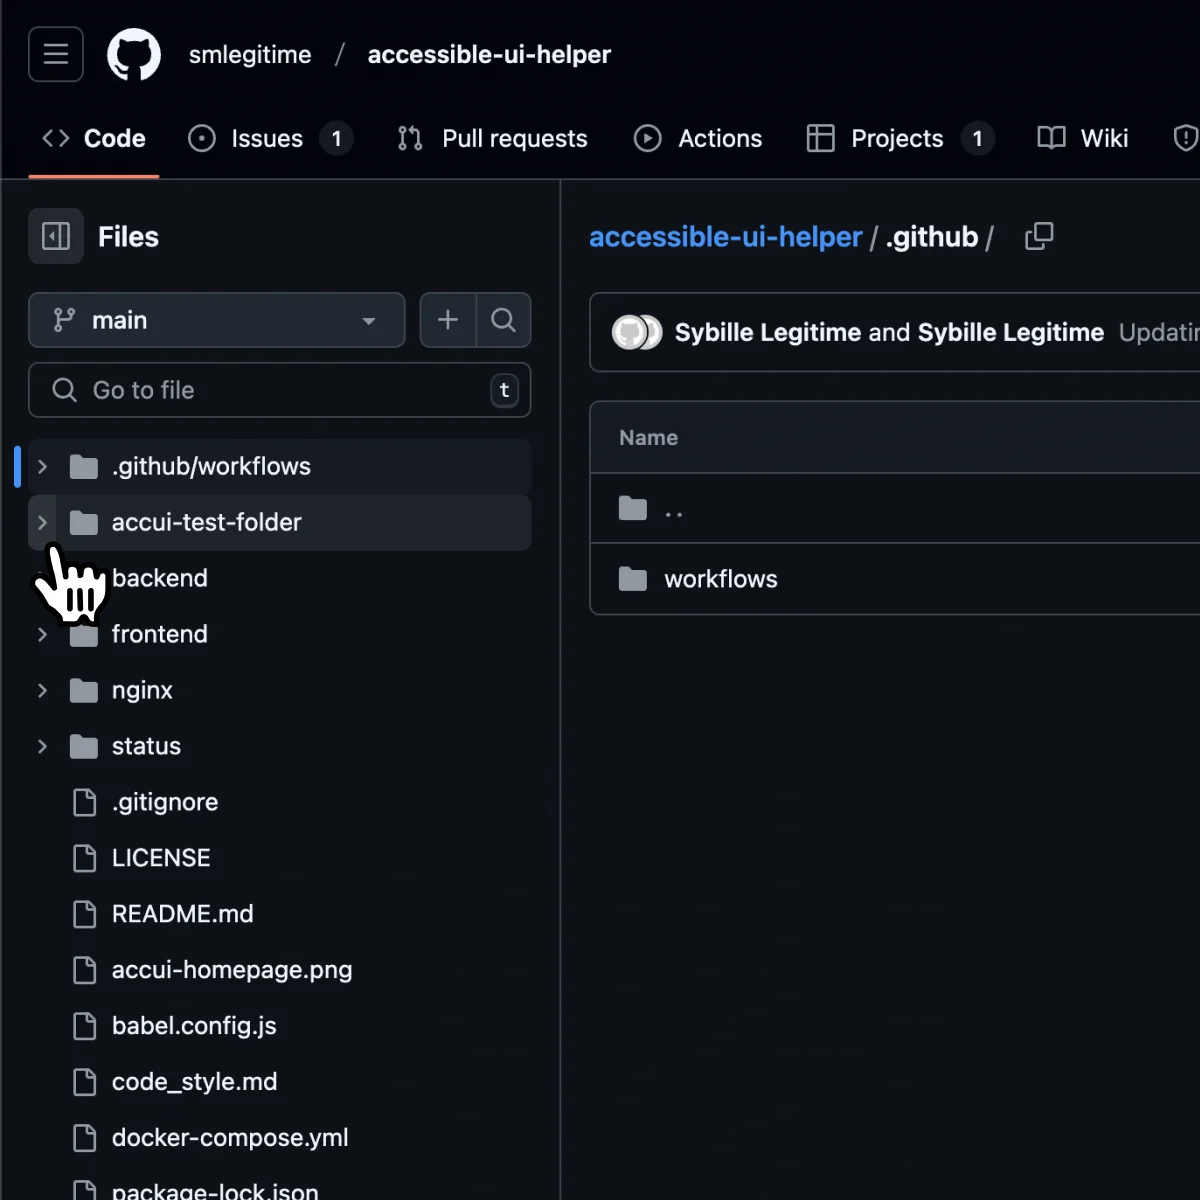Open the workflows folder in listing
Viewport: 1200px width, 1200px height.
(721, 579)
